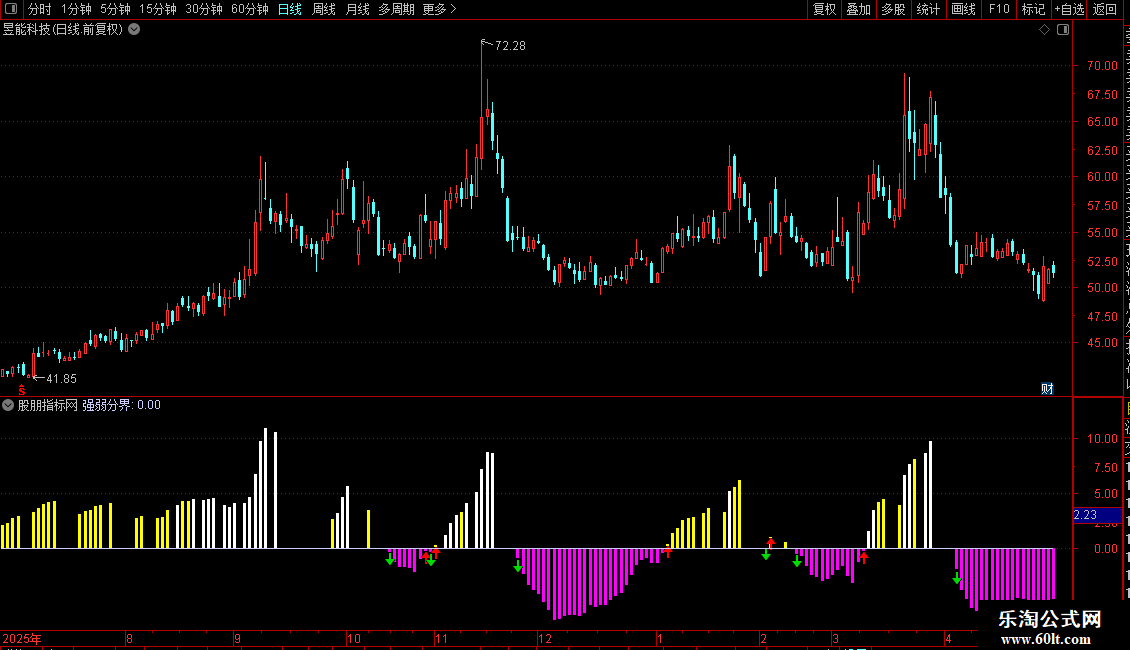Viewport: 1130px width, 650px height.
Task: Open the 多股 multi-stock view
Action: tap(893, 9)
